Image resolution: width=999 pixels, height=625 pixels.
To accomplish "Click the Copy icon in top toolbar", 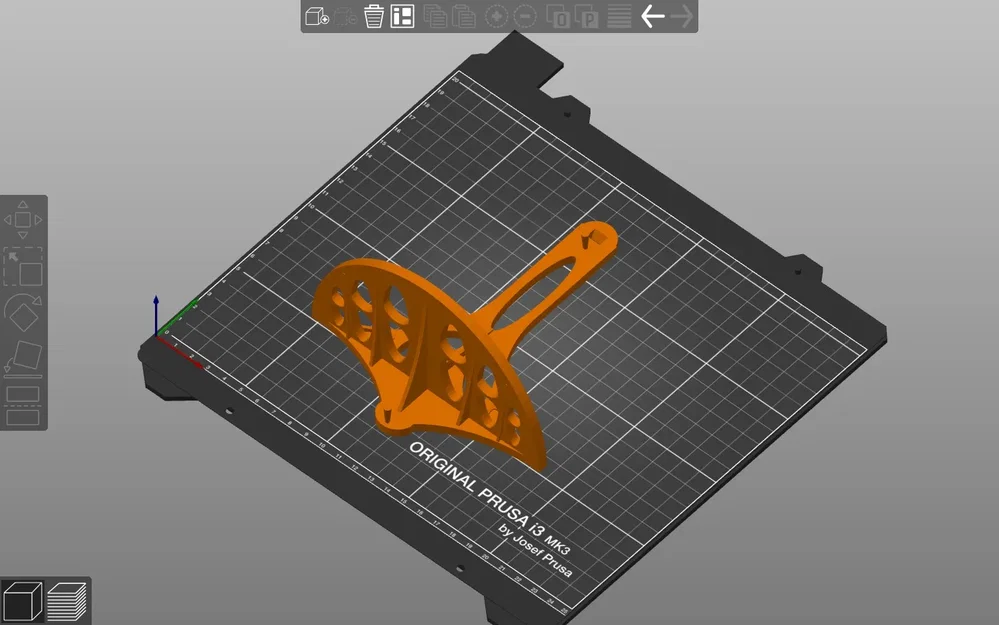I will tap(435, 16).
